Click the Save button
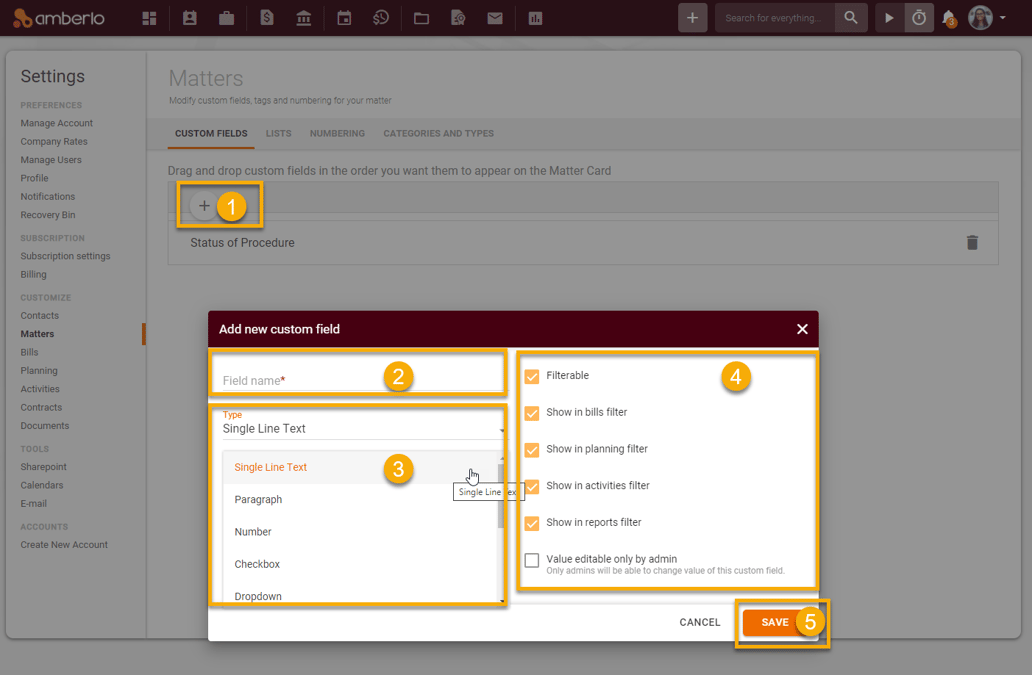 pos(774,621)
